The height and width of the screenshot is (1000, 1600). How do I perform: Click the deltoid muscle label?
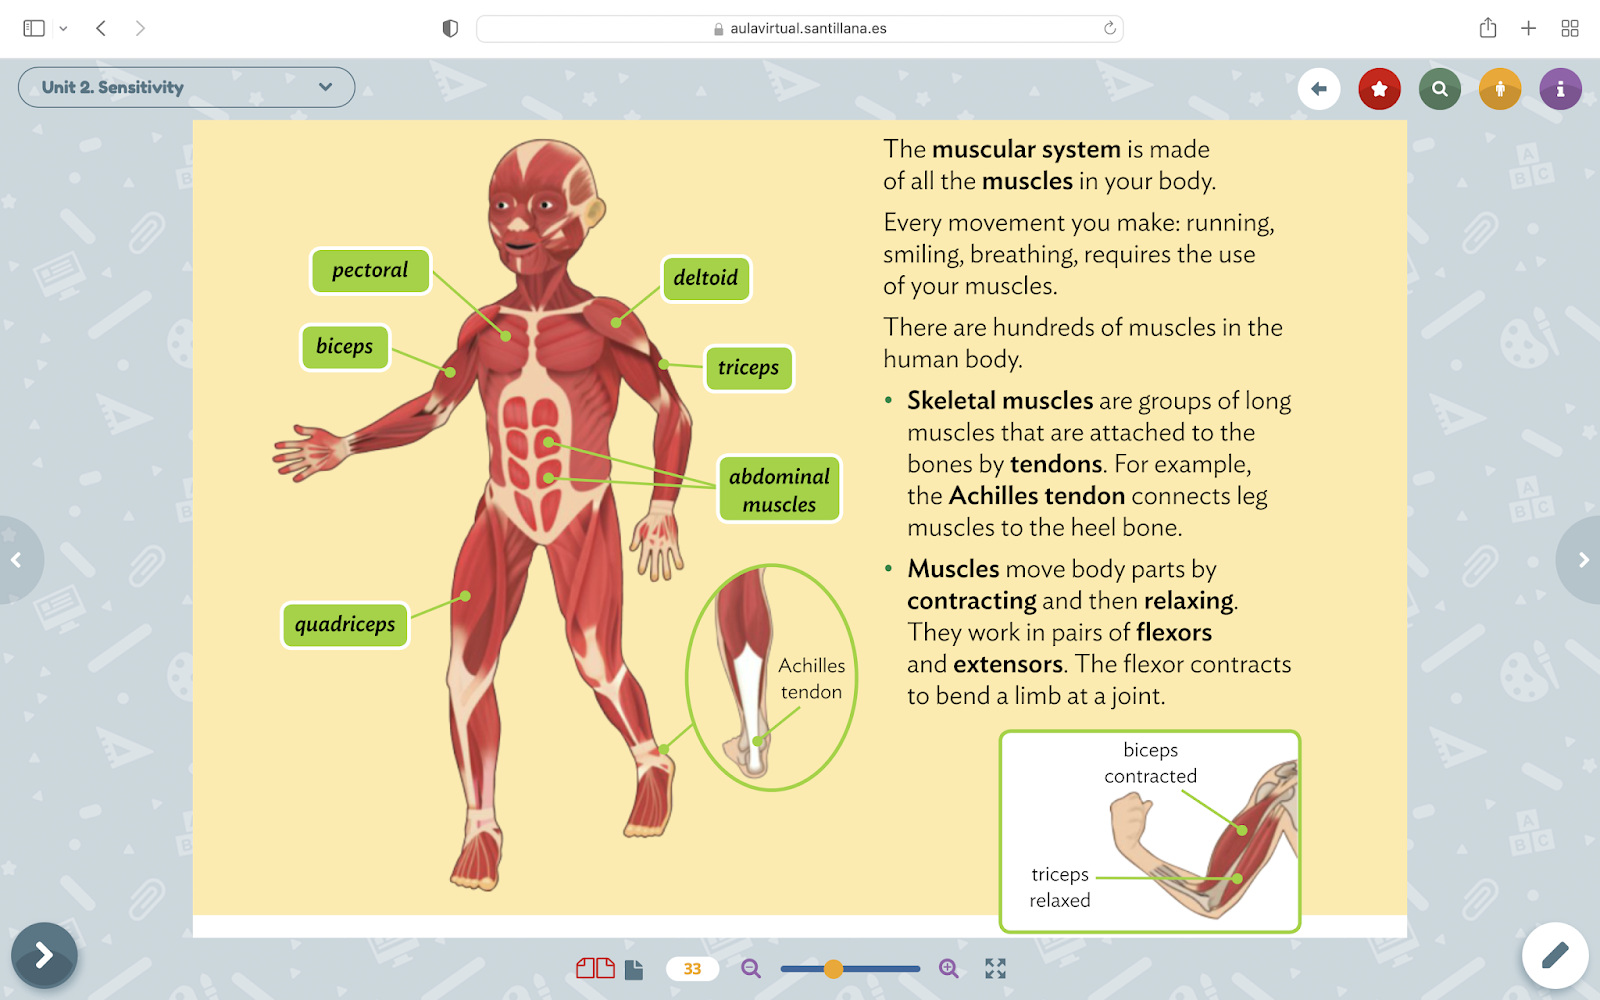[705, 278]
